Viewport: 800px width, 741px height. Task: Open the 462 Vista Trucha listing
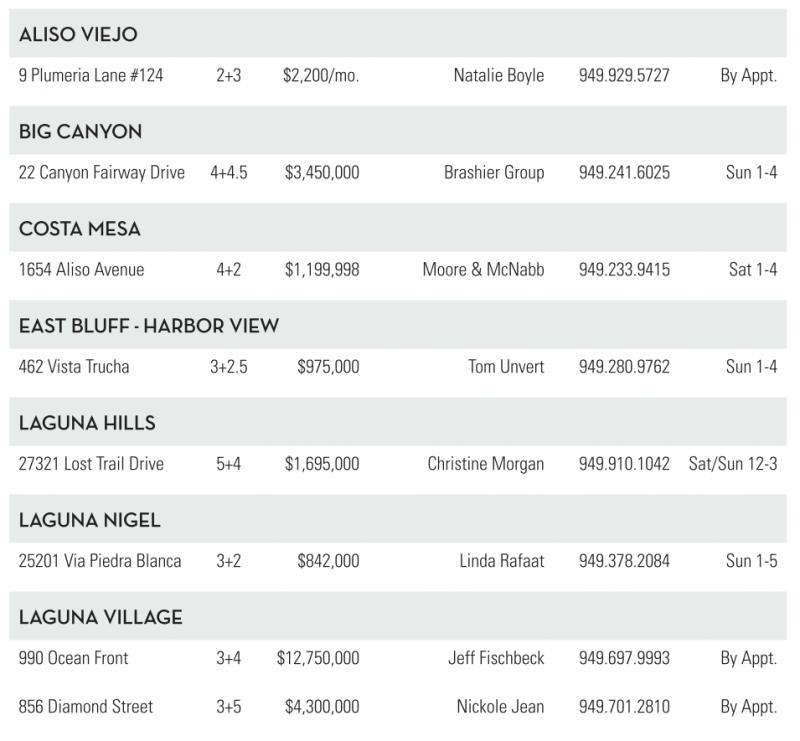tap(74, 367)
